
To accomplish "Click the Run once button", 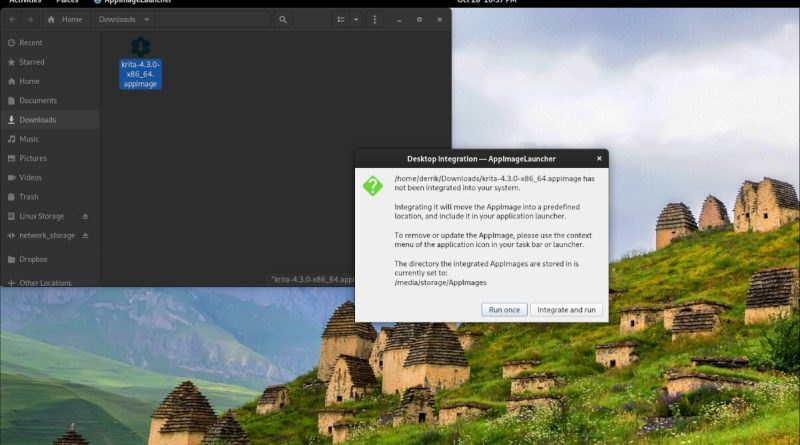I will [504, 310].
